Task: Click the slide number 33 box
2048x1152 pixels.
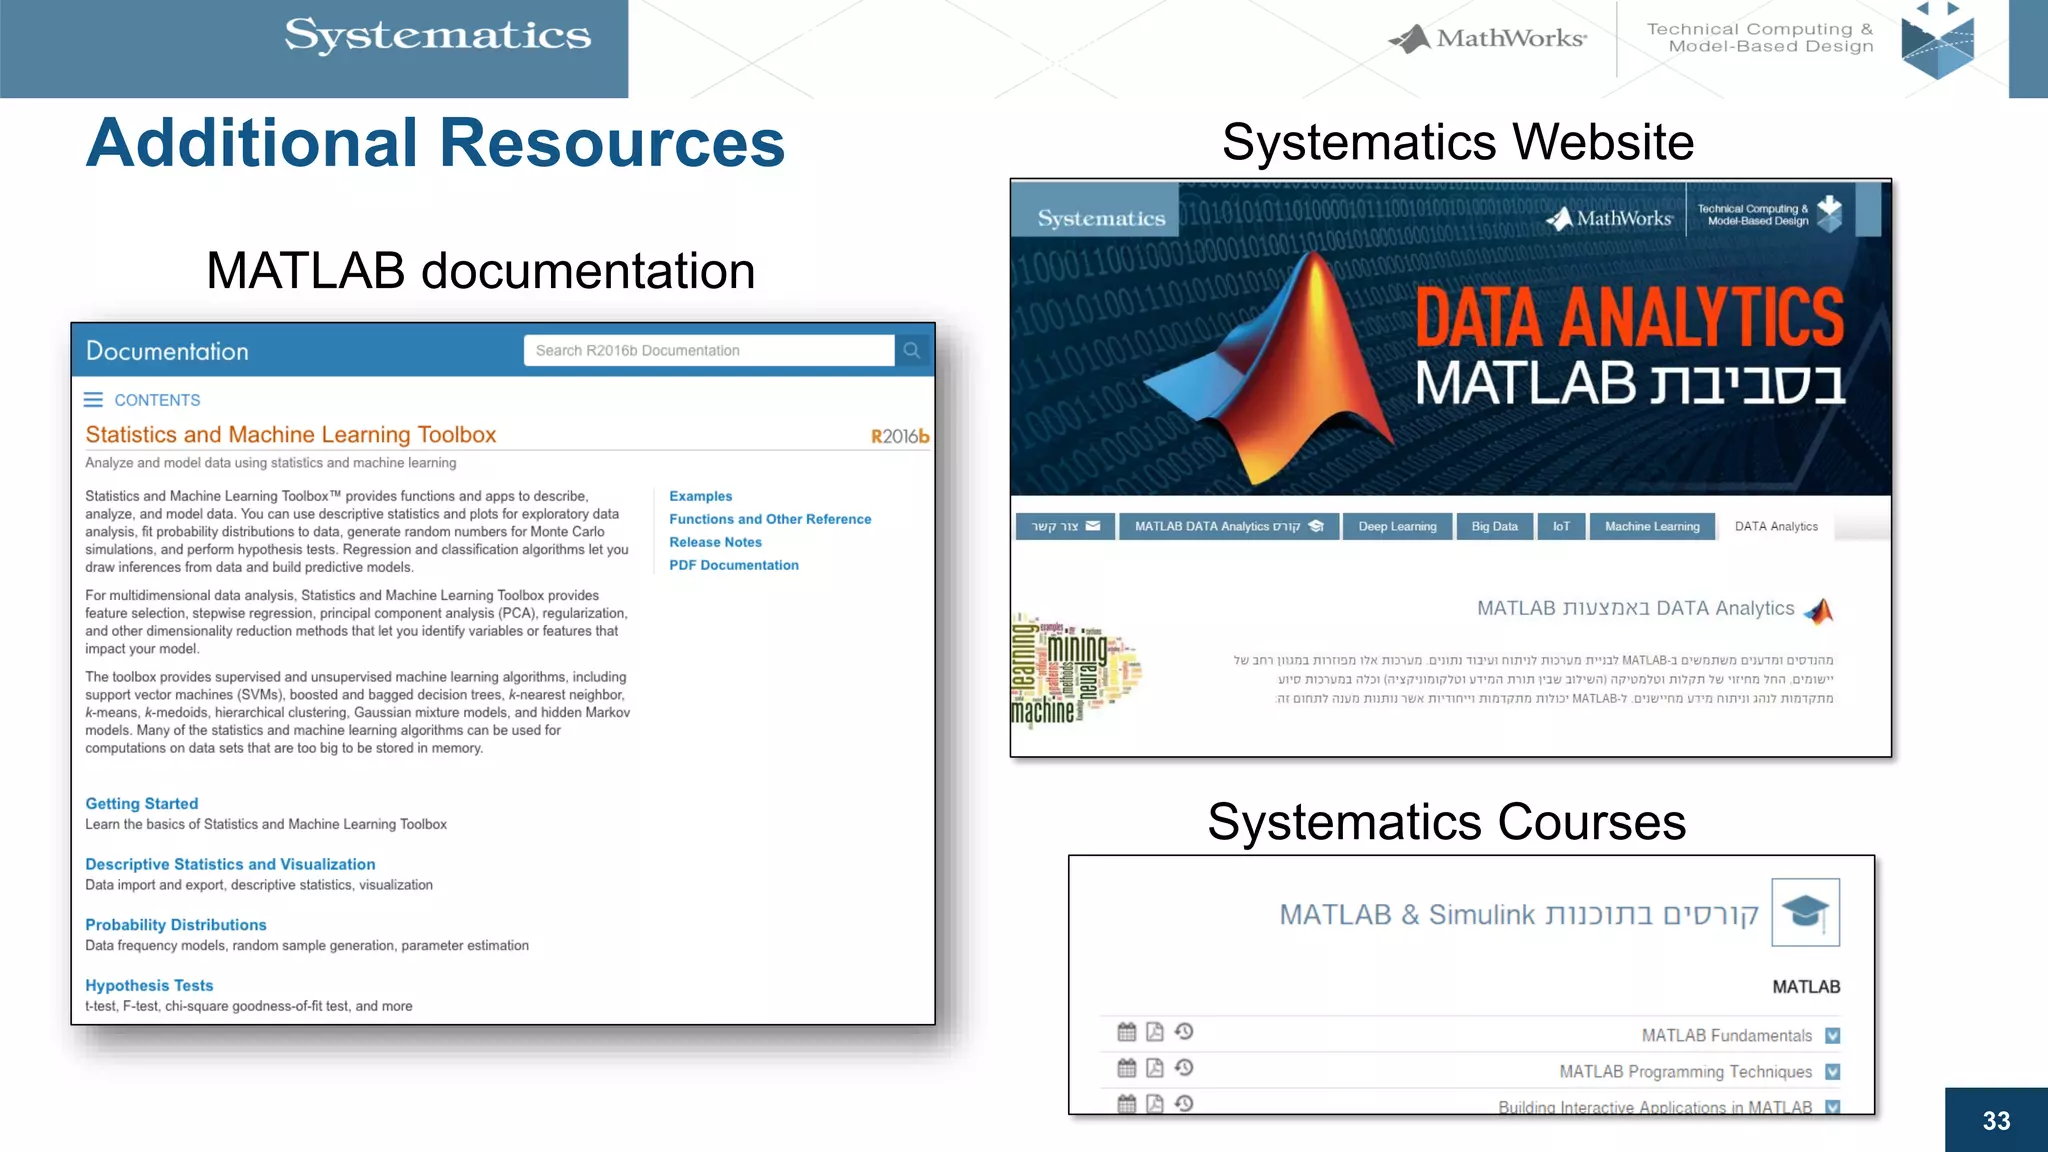Action: (1996, 1120)
